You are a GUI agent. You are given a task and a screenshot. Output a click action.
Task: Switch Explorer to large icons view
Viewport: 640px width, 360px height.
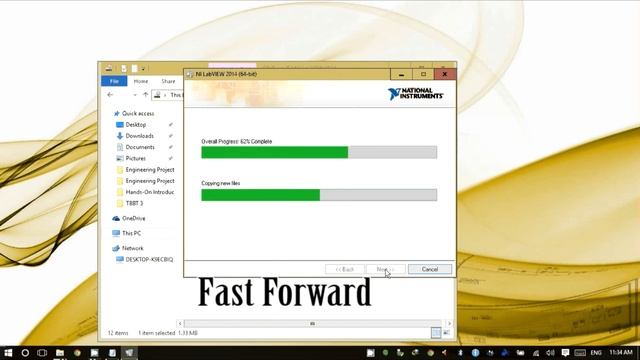coord(447,333)
